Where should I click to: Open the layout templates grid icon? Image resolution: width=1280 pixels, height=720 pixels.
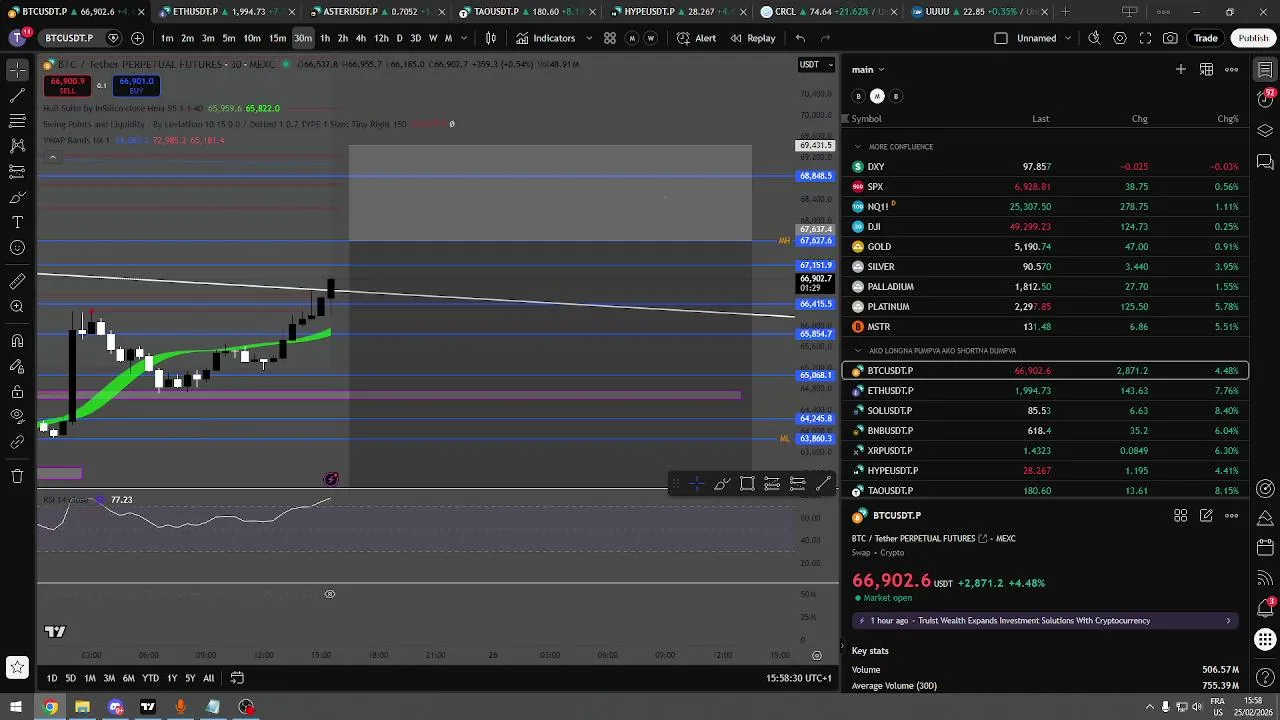pyautogui.click(x=610, y=38)
